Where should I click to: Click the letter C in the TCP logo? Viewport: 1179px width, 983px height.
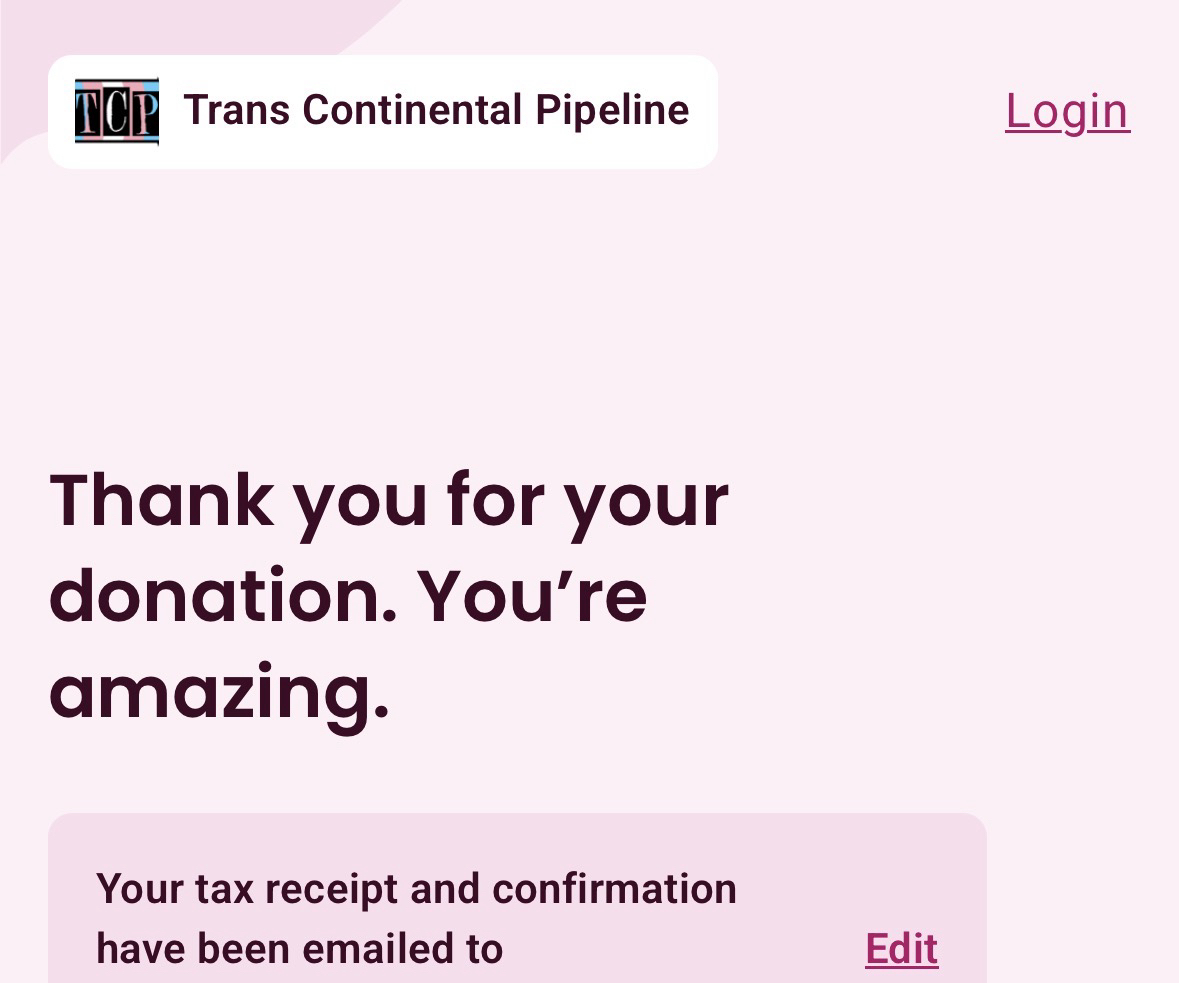tap(116, 113)
